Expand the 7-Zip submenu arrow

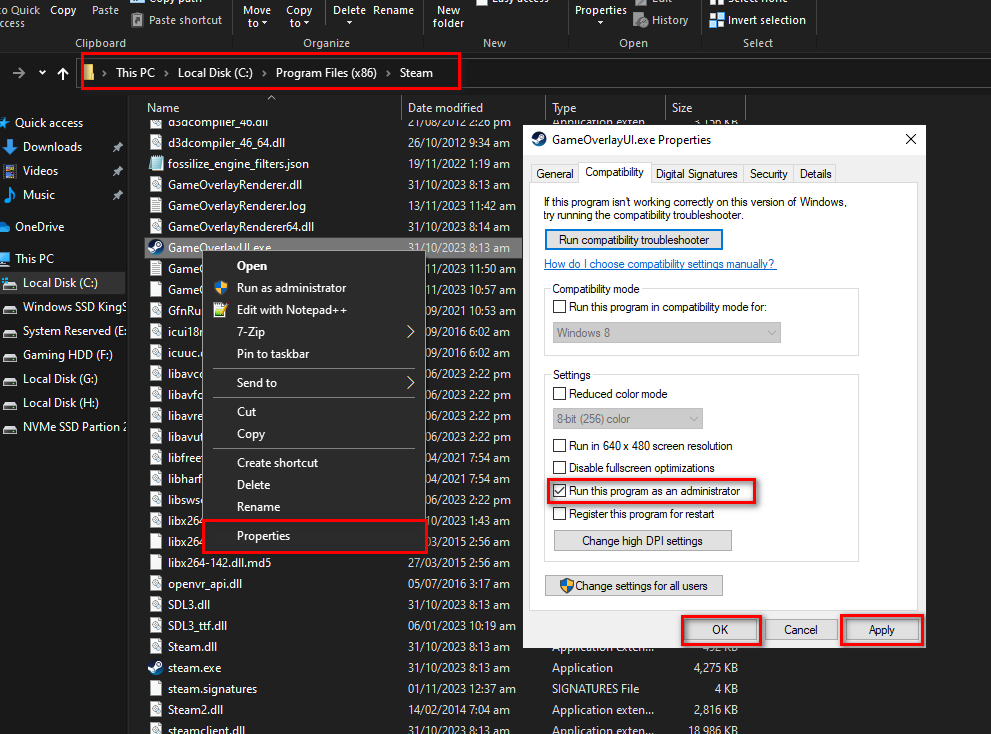click(x=410, y=332)
